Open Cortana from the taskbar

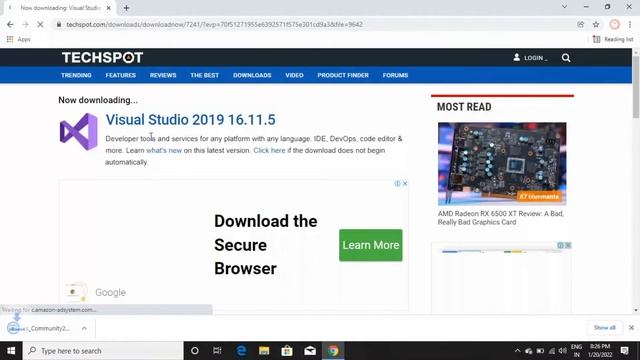[195, 351]
